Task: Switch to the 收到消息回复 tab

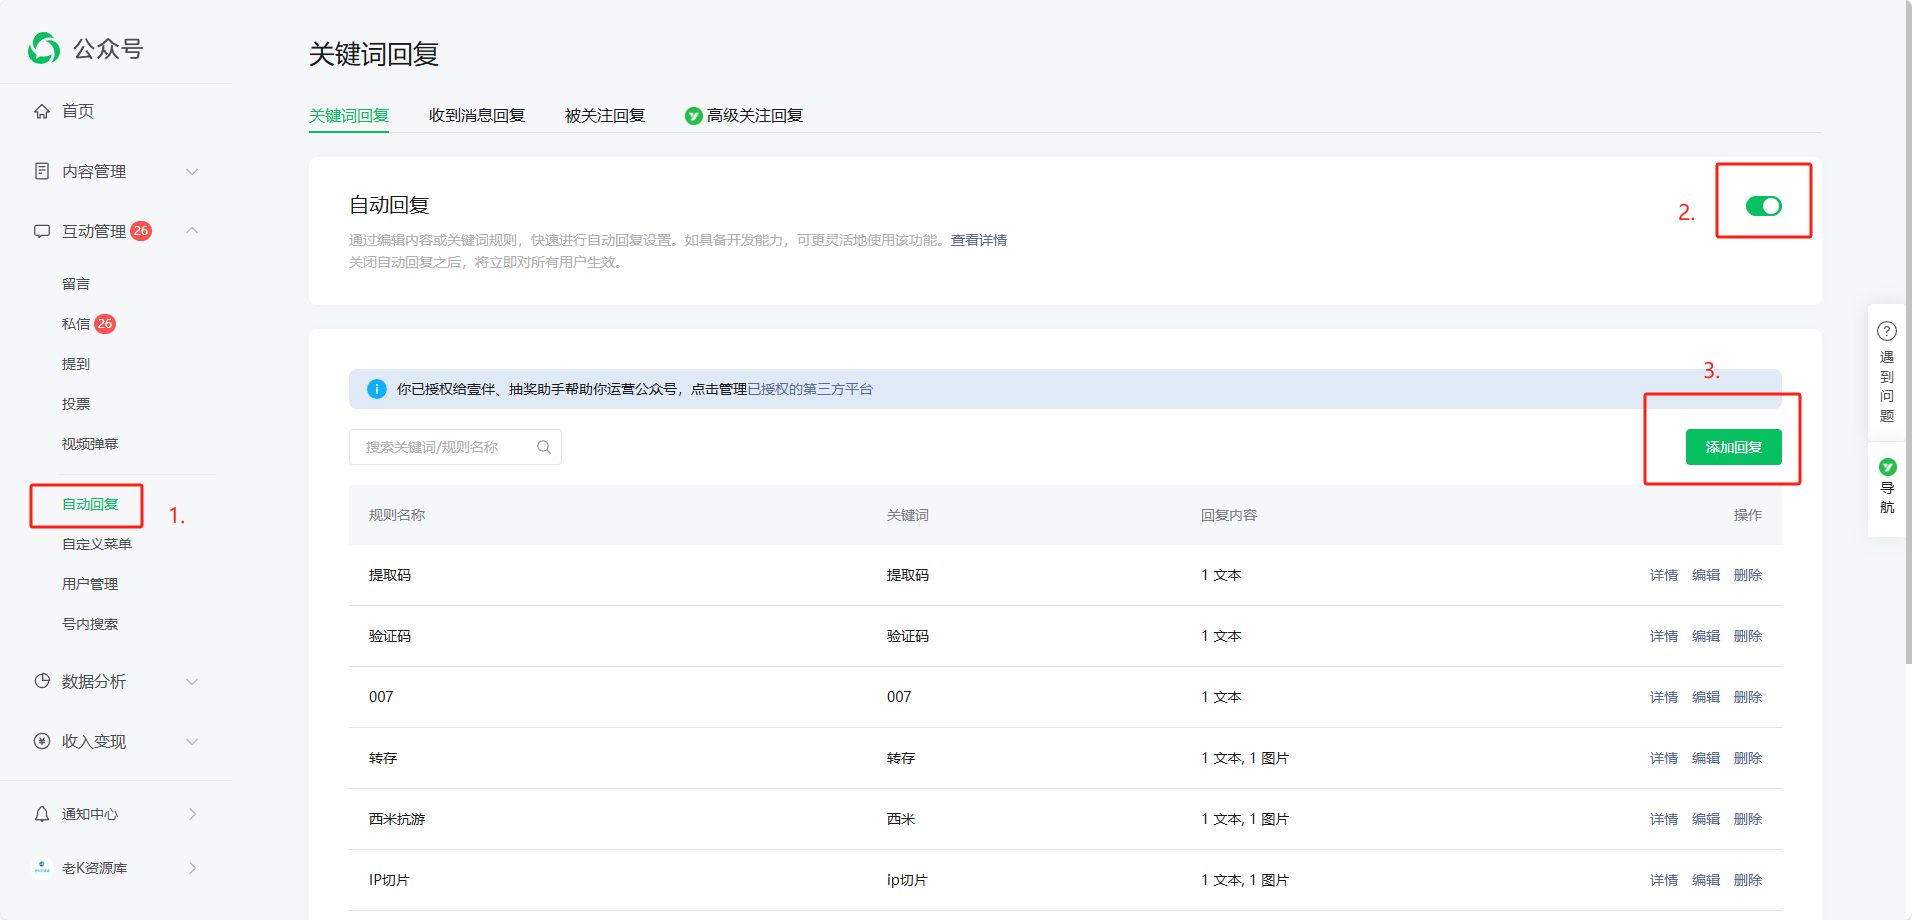Action: pyautogui.click(x=477, y=116)
